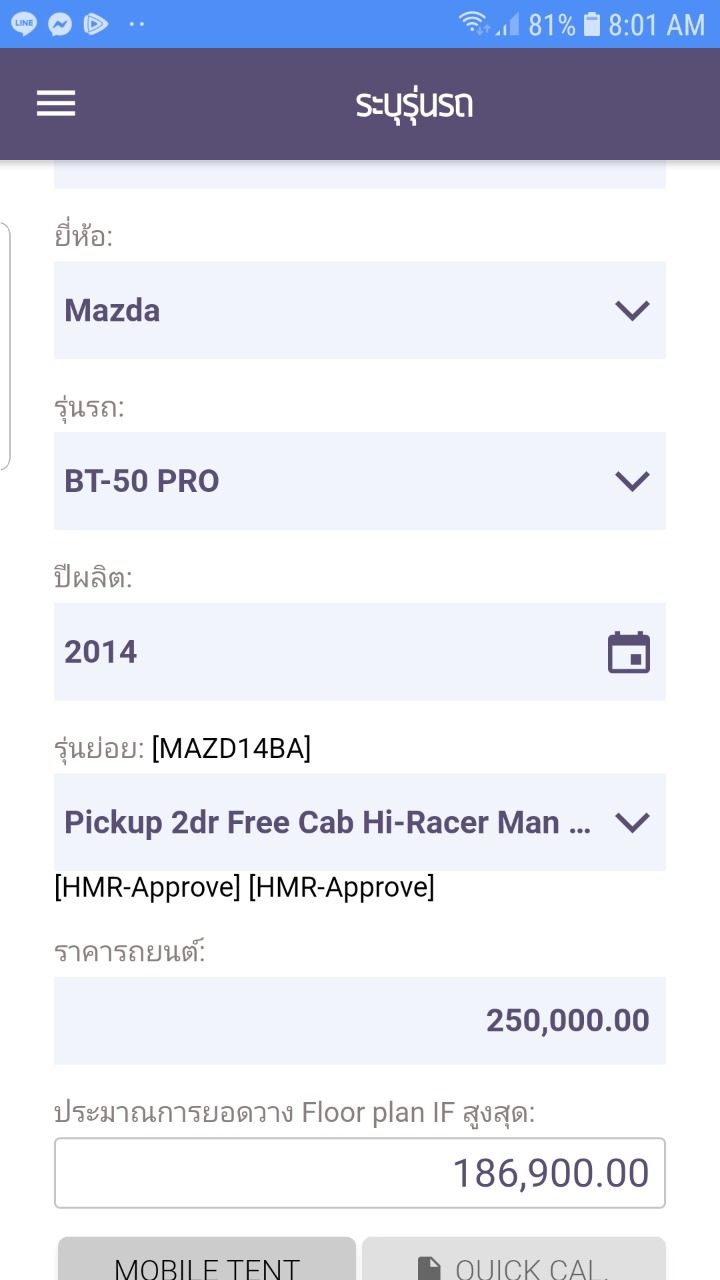Tap the Wi-Fi signal icon in status bar
The image size is (720, 1280).
point(475,24)
